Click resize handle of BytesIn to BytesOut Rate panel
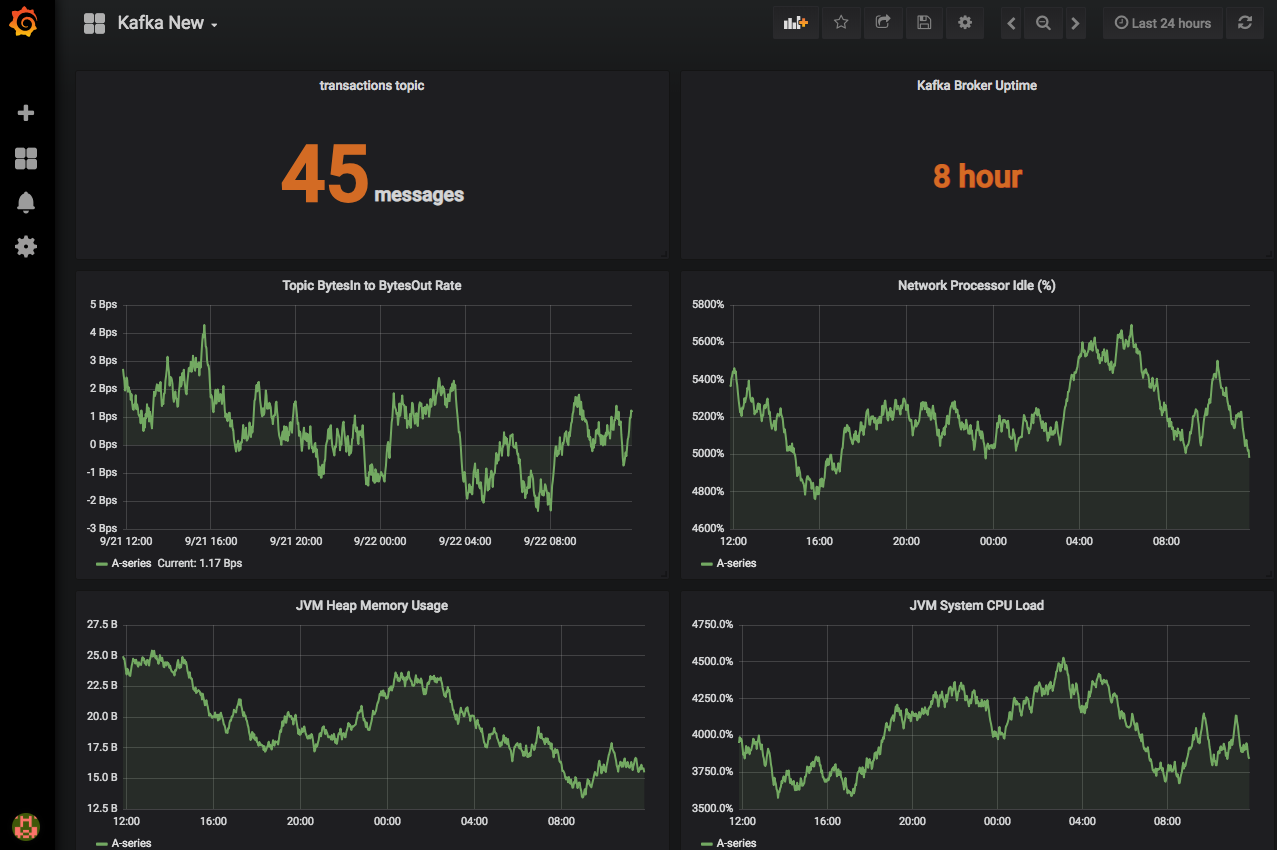Image resolution: width=1277 pixels, height=850 pixels. tap(663, 574)
